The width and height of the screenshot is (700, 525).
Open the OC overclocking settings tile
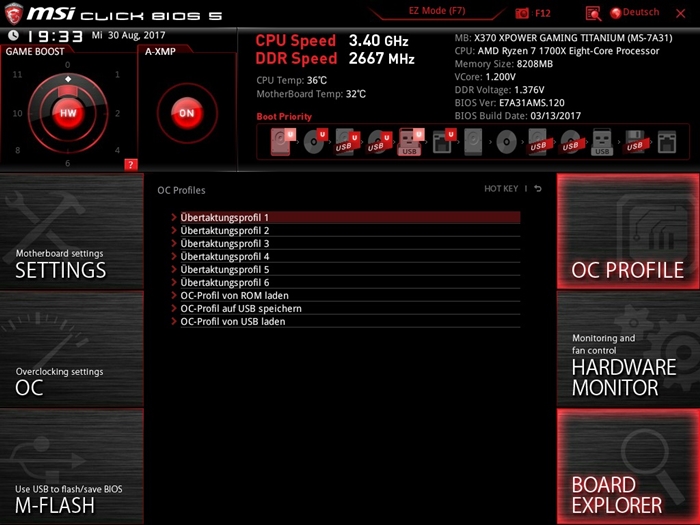[x=71, y=349]
